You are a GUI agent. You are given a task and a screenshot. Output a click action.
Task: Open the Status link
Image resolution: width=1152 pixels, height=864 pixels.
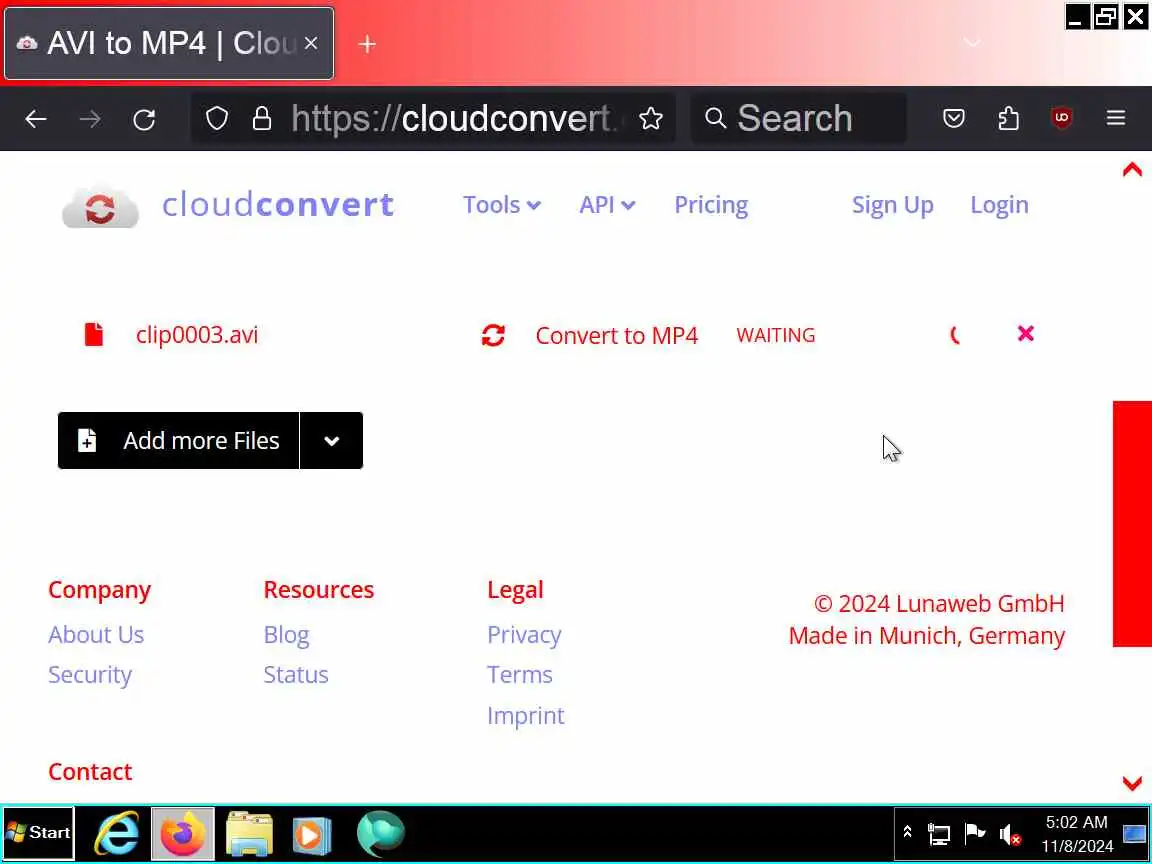(x=296, y=674)
